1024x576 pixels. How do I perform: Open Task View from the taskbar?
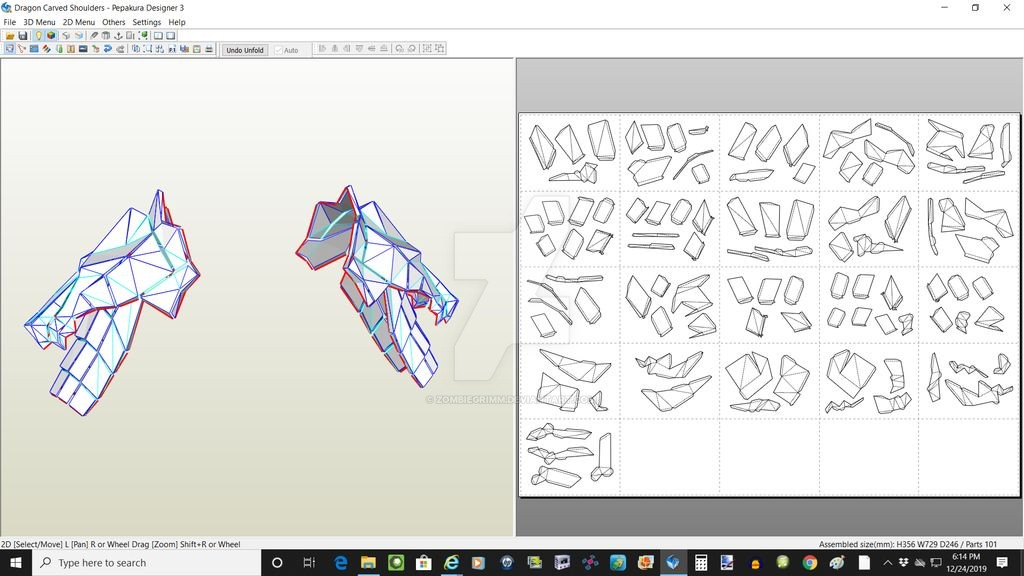coord(309,563)
